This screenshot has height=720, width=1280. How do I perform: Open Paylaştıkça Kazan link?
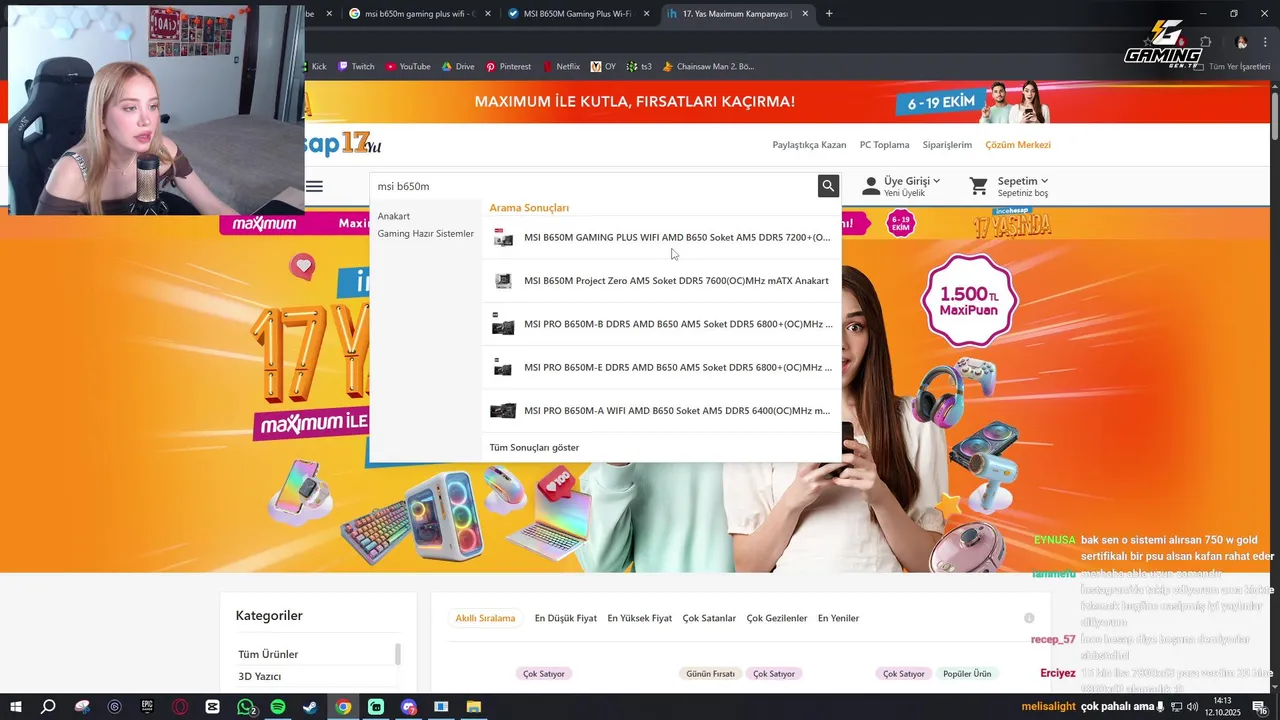pos(809,145)
